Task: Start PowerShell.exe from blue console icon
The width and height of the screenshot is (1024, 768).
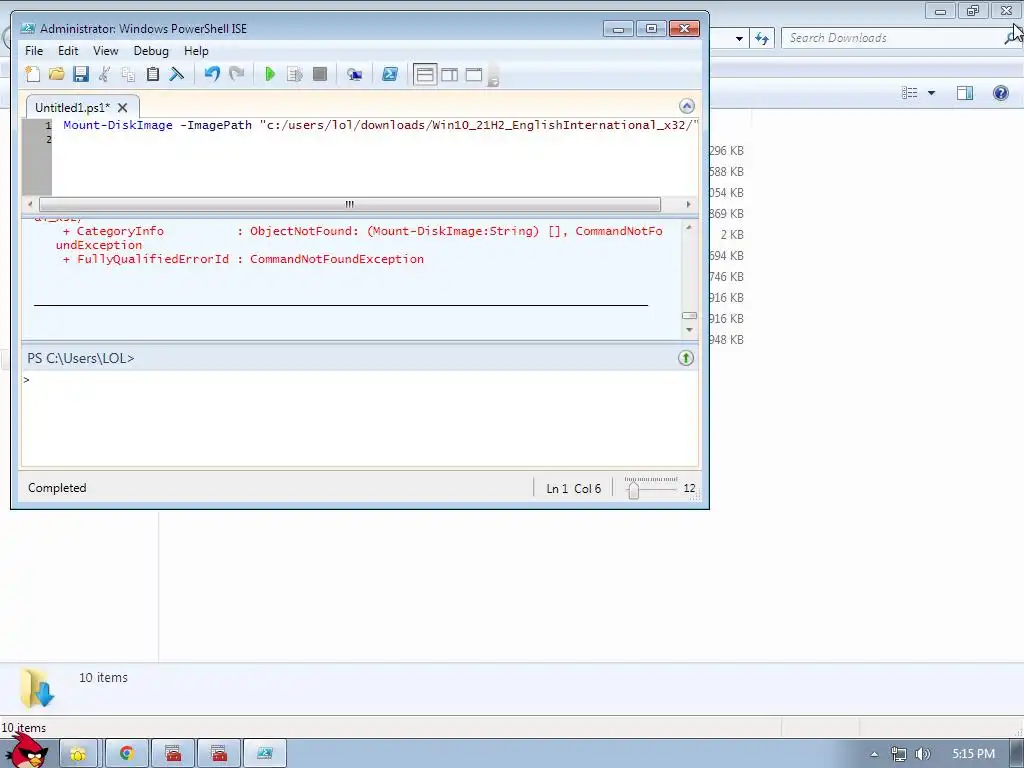Action: coord(390,74)
